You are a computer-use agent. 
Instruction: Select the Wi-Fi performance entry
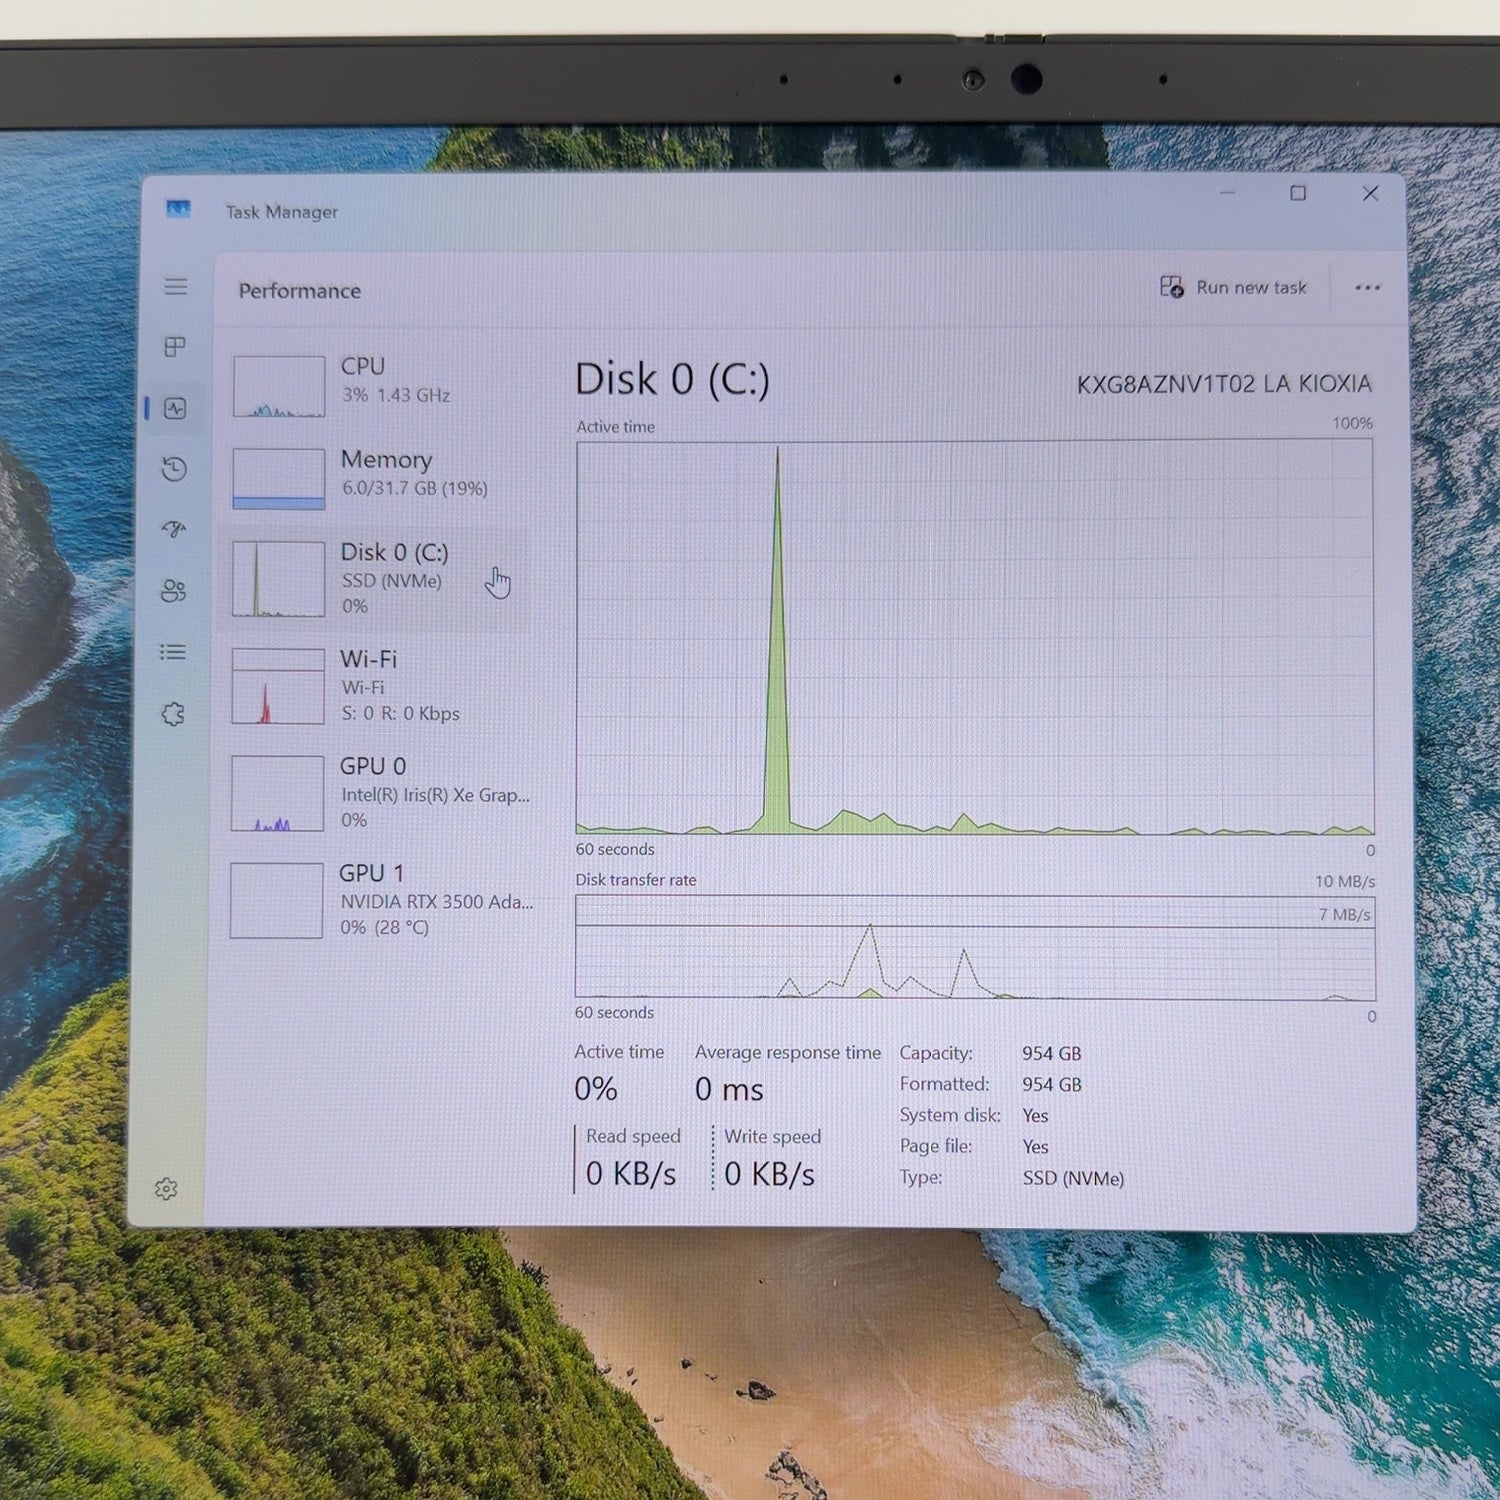[x=376, y=686]
